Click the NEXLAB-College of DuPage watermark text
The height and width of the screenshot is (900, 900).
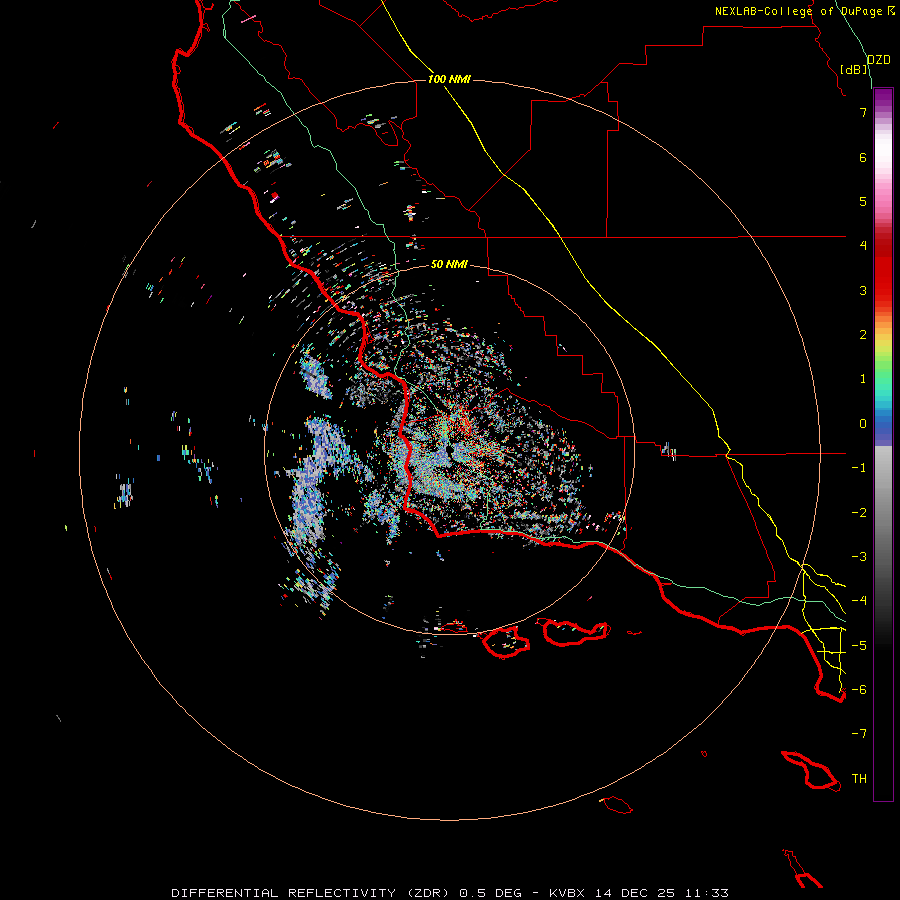[x=805, y=11]
